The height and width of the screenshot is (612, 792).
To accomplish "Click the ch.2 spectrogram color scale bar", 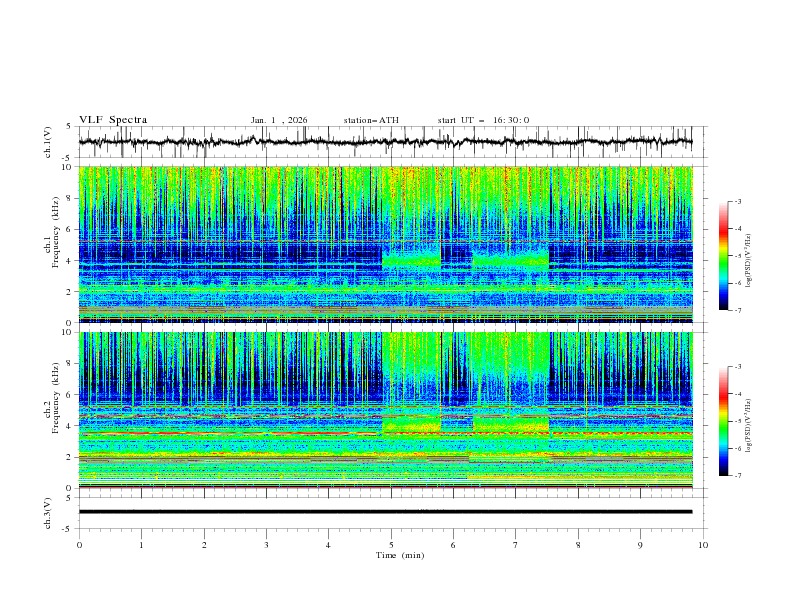I will pyautogui.click(x=724, y=421).
